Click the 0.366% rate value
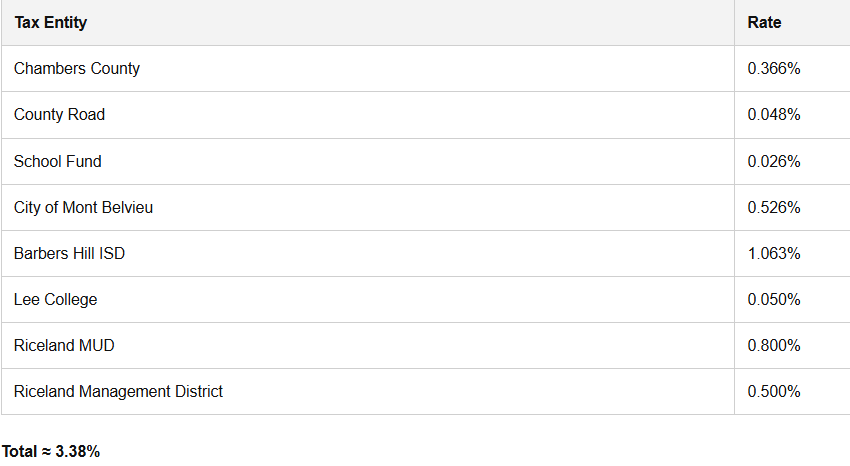Screen dimensions: 850x466 [x=774, y=68]
